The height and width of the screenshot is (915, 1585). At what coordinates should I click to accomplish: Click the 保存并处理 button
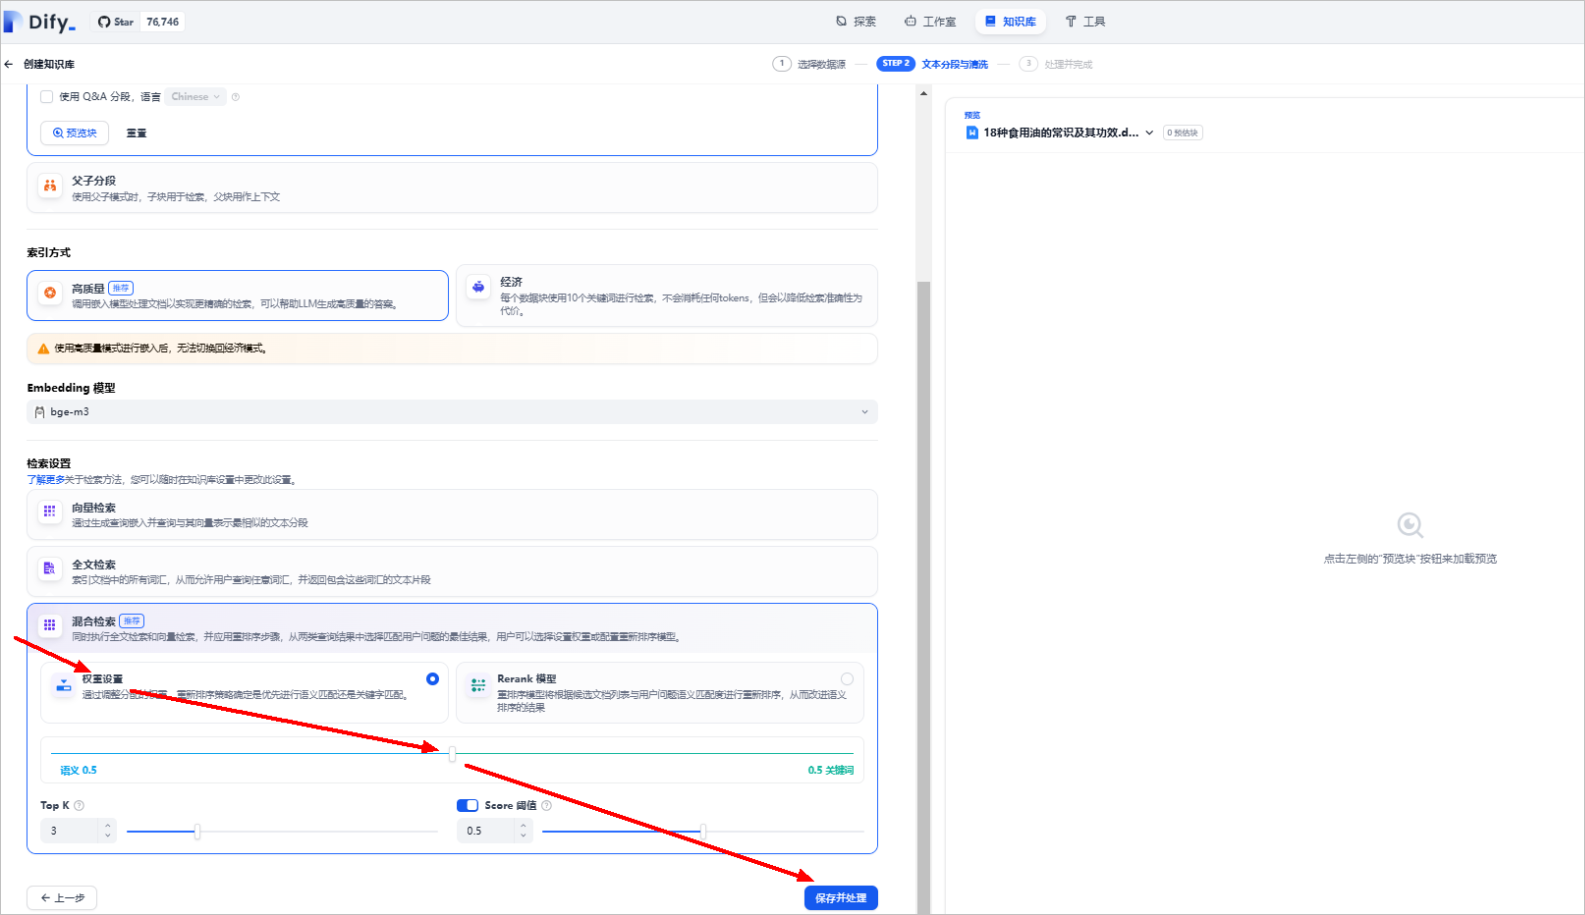tap(841, 898)
